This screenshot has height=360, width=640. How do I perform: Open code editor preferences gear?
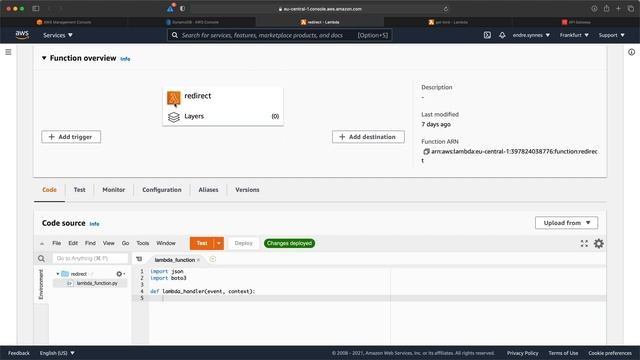[599, 244]
